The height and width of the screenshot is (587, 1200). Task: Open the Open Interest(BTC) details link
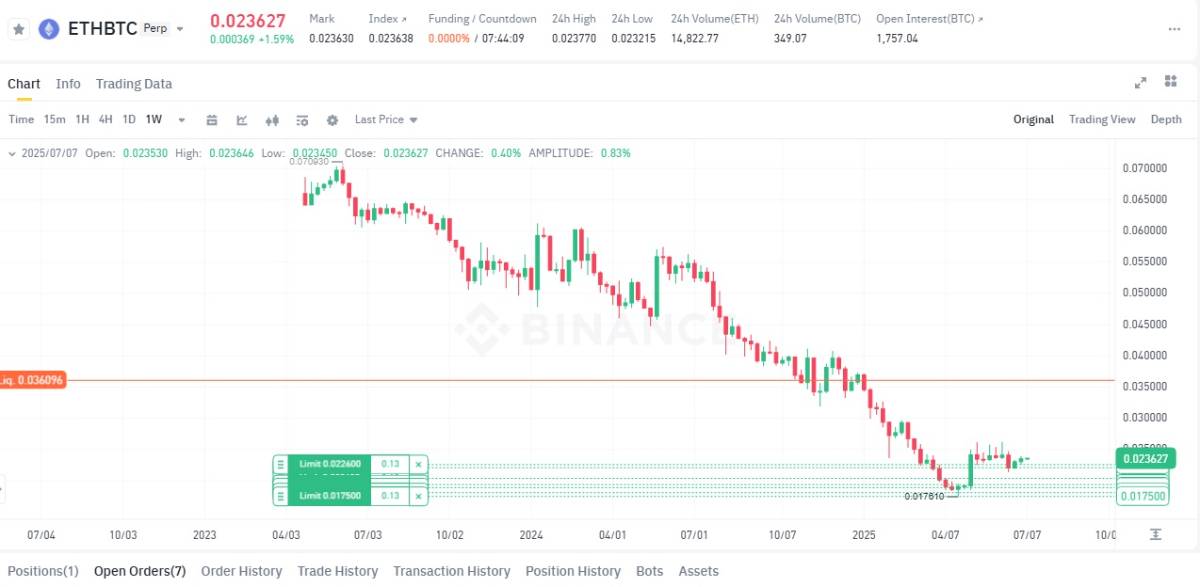click(929, 19)
